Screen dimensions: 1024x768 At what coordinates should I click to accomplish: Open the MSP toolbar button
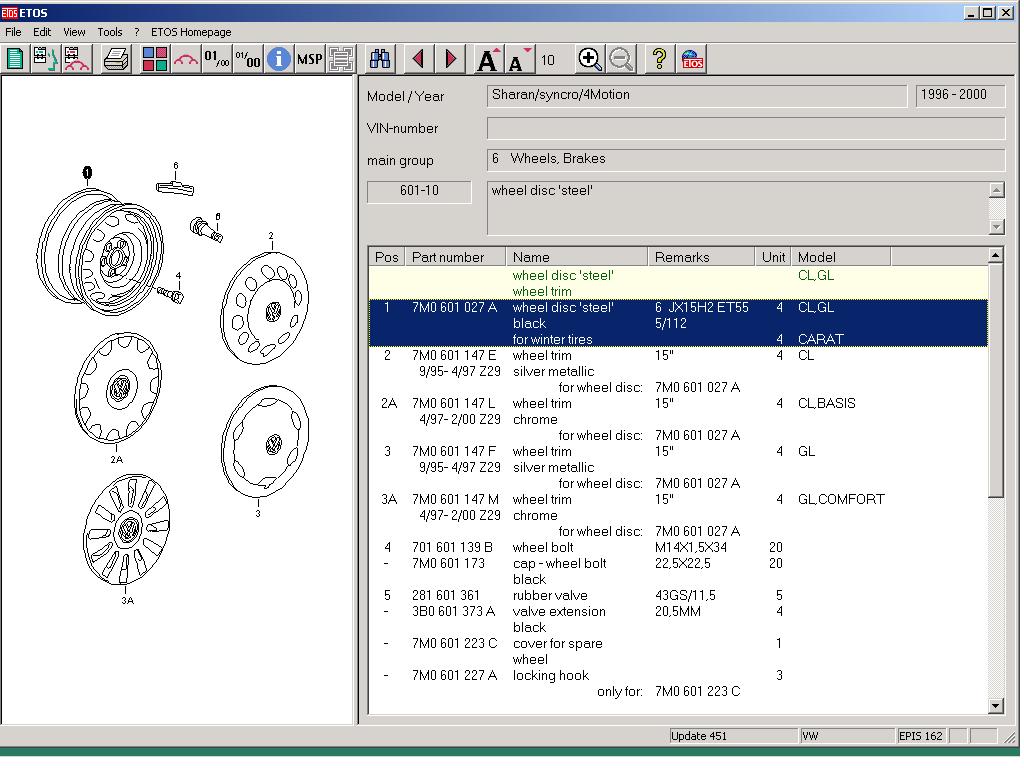pyautogui.click(x=310, y=59)
